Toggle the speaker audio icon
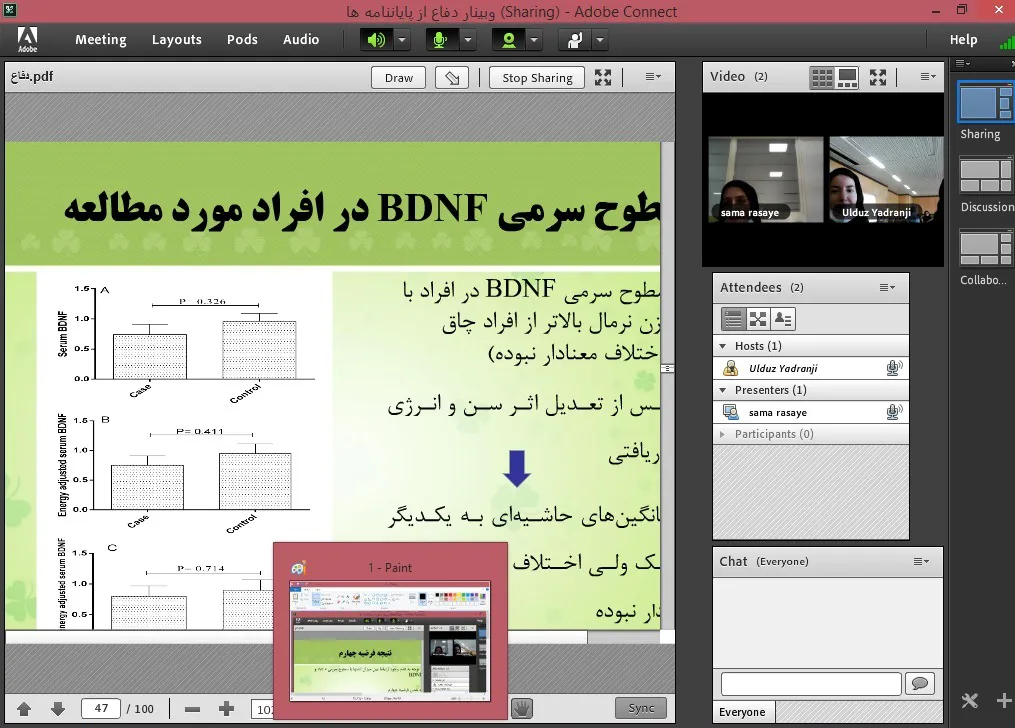The height and width of the screenshot is (728, 1015). click(x=377, y=40)
